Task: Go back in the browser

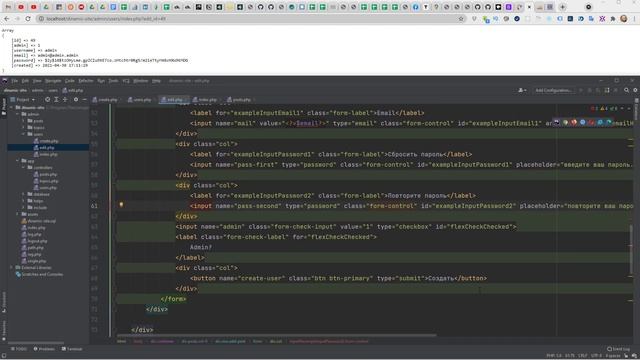Action: [7, 19]
